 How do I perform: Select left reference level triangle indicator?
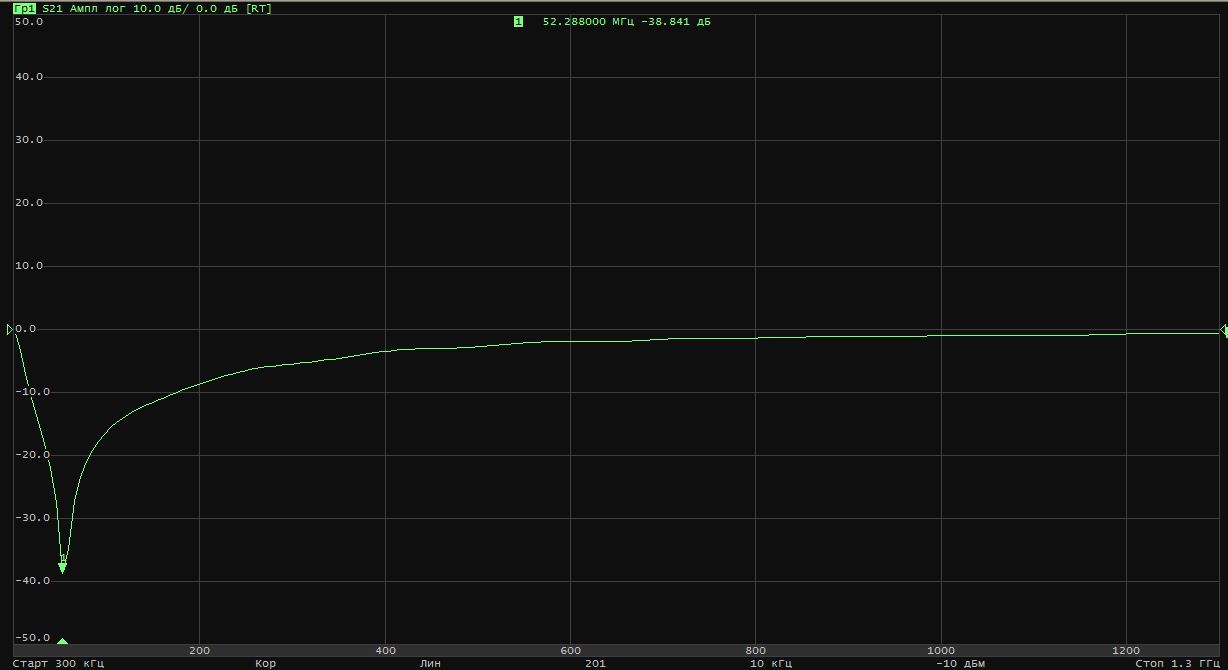(10, 329)
